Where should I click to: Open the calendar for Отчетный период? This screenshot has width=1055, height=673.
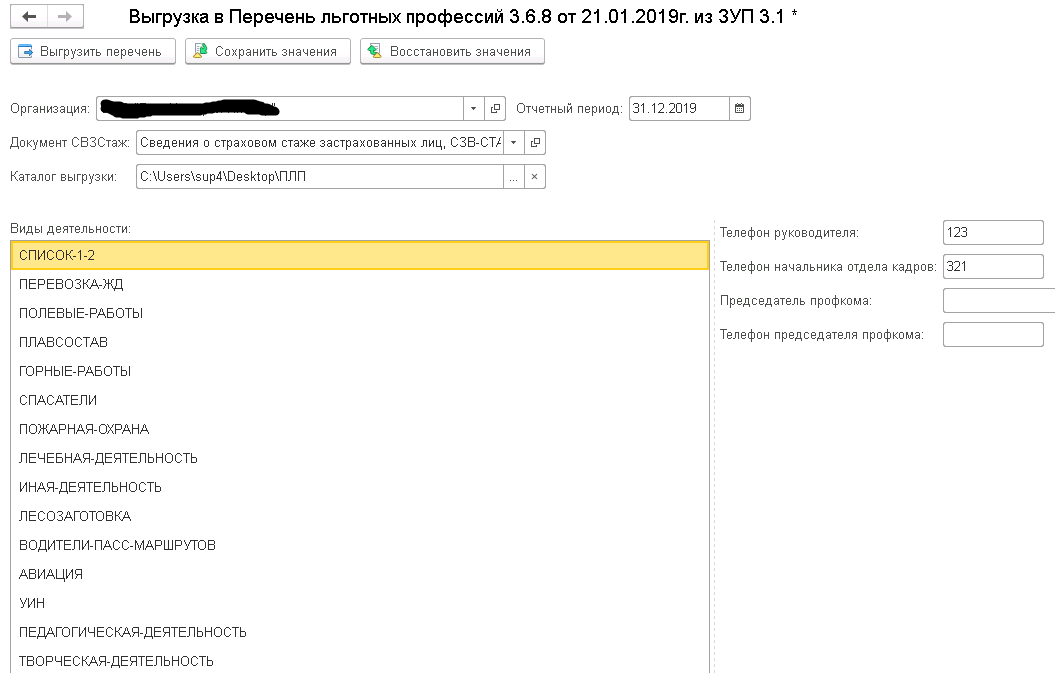click(x=739, y=108)
